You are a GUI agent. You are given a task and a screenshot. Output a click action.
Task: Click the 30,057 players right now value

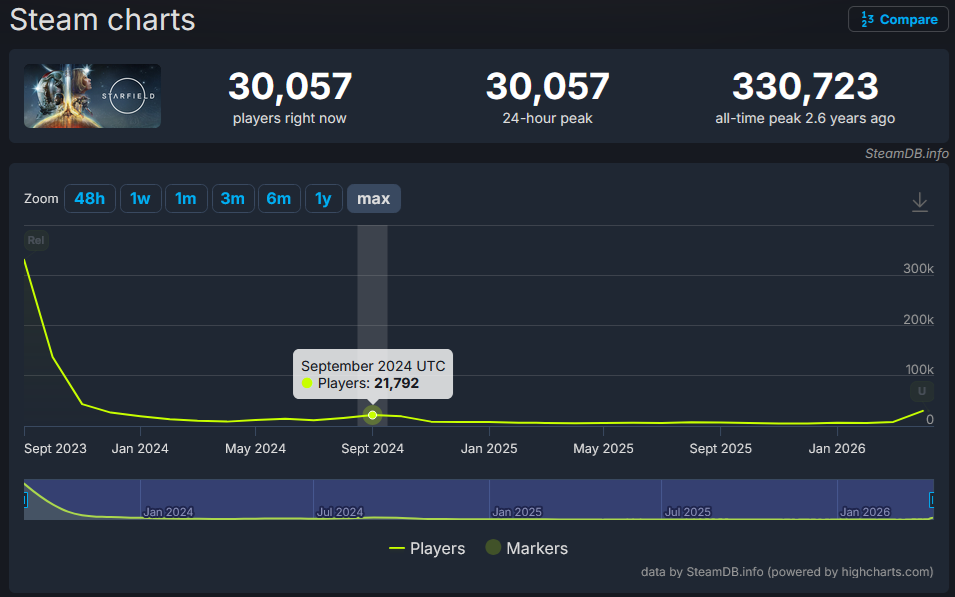(x=290, y=86)
